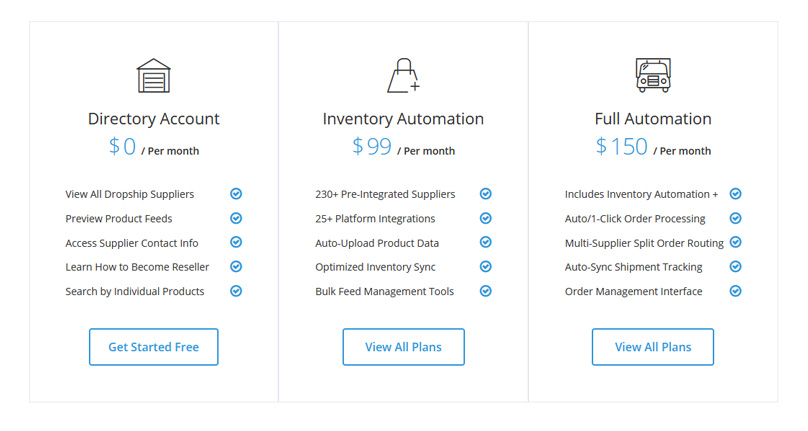The image size is (808, 431).
Task: Click checkmark next to Auto-Sync Shipment Tracking
Action: 735,267
